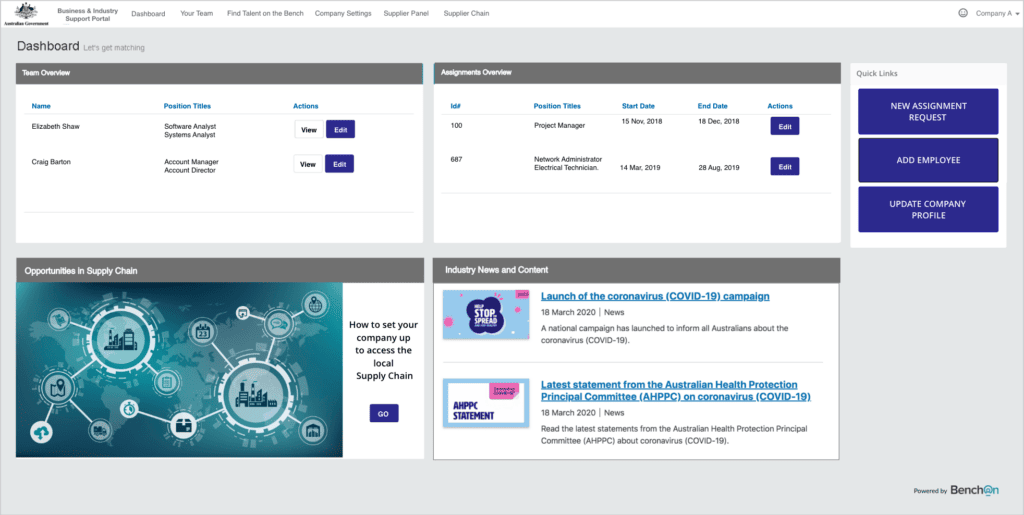The width and height of the screenshot is (1024, 515).
Task: Click the New Assignment Request quick link
Action: coord(927,111)
